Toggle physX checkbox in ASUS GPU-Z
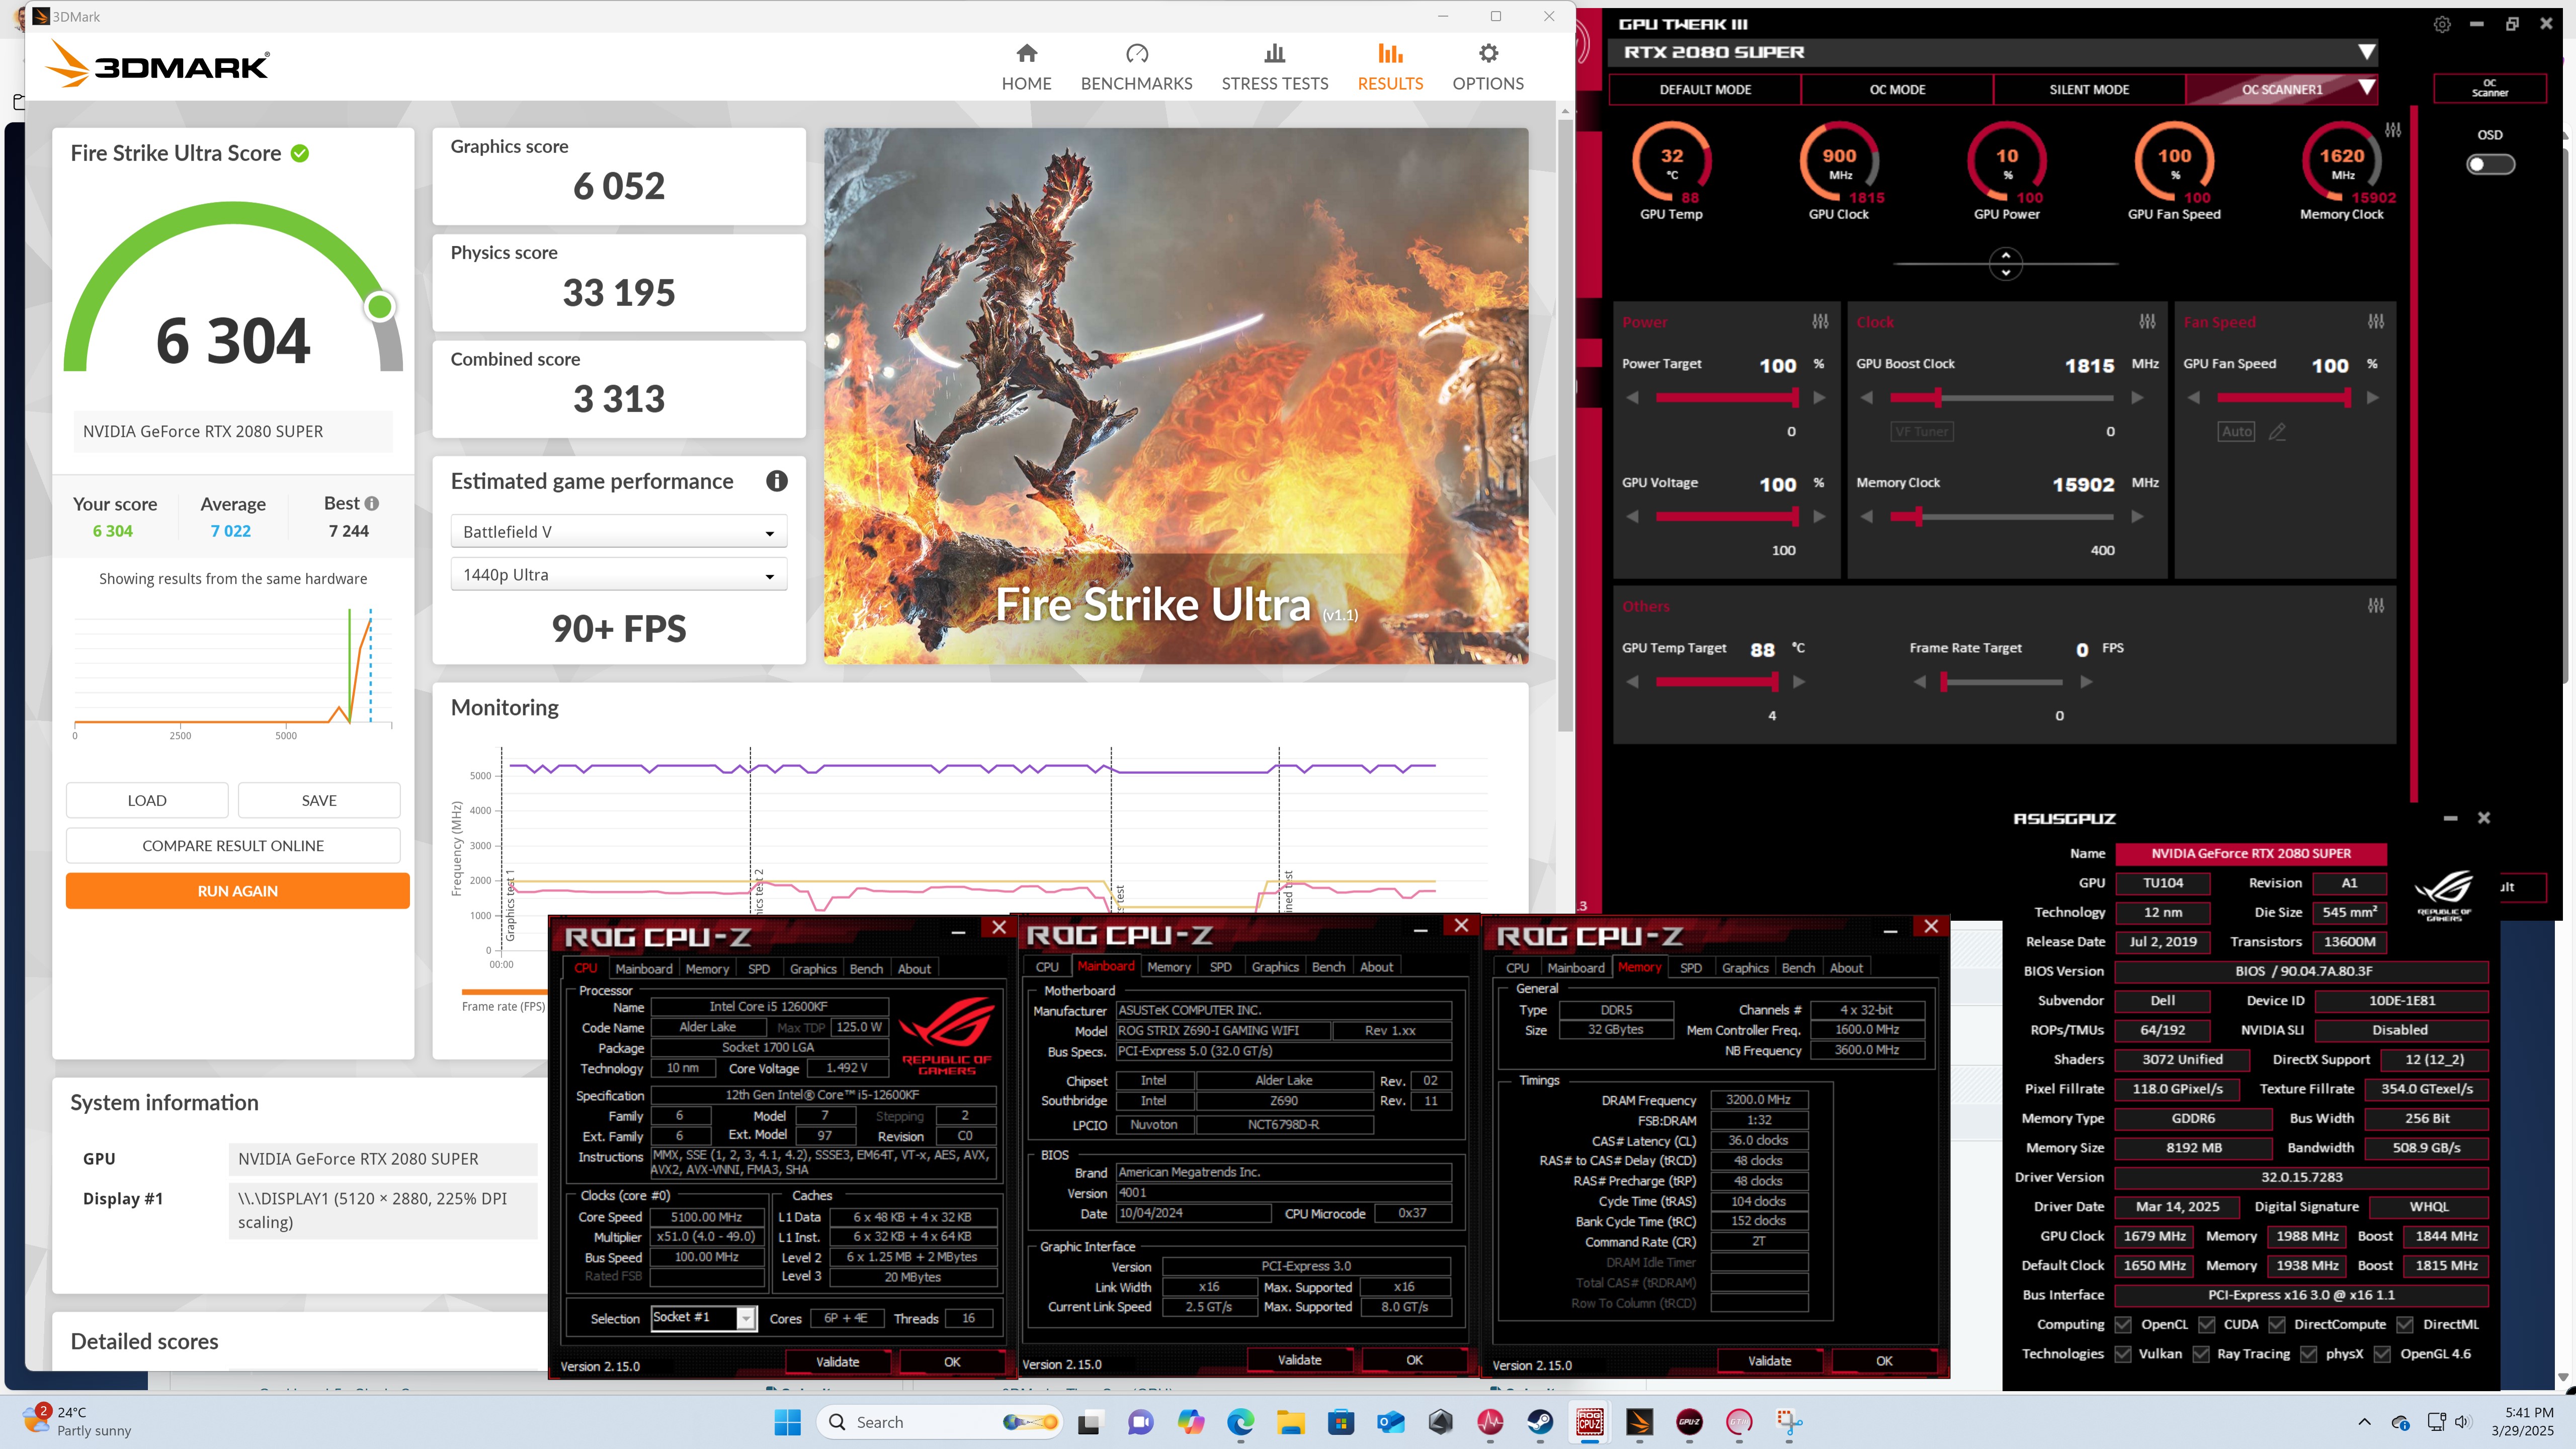This screenshot has height=1449, width=2576. click(2308, 1354)
